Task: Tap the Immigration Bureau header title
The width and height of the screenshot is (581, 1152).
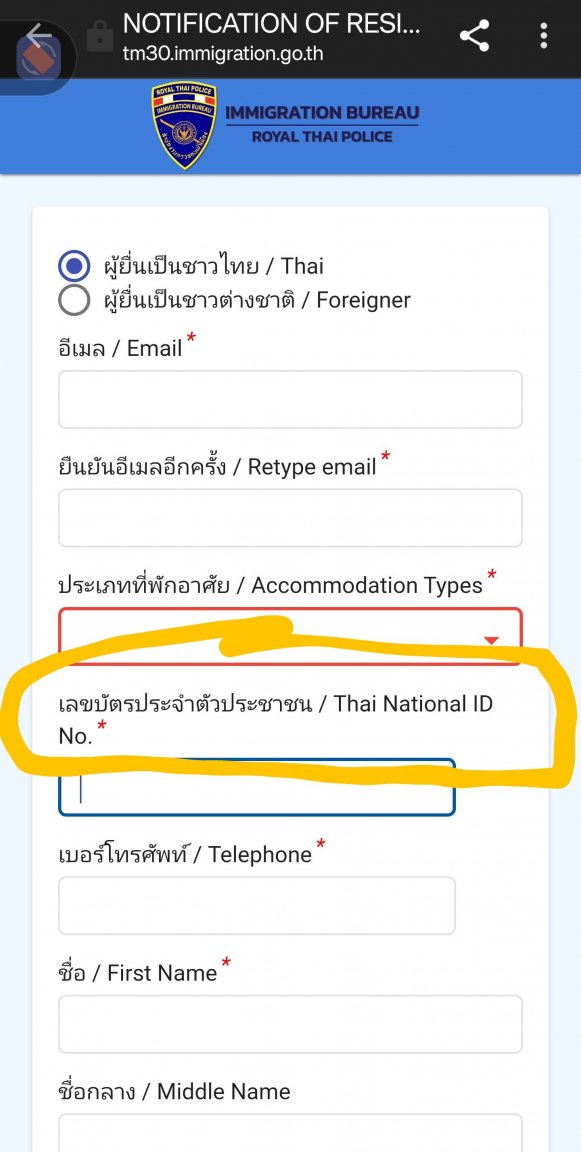Action: 322,113
